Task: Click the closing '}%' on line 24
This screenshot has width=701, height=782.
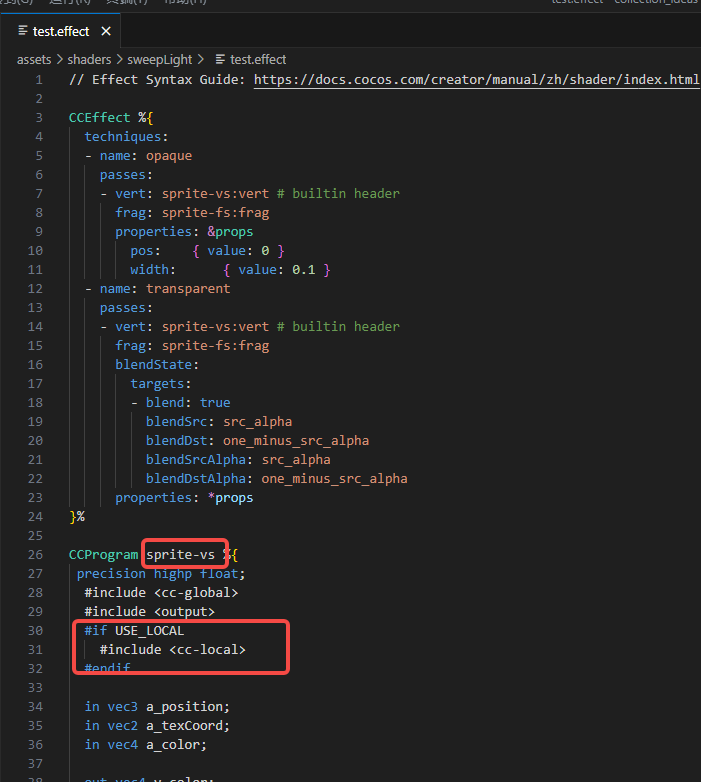Action: click(77, 517)
